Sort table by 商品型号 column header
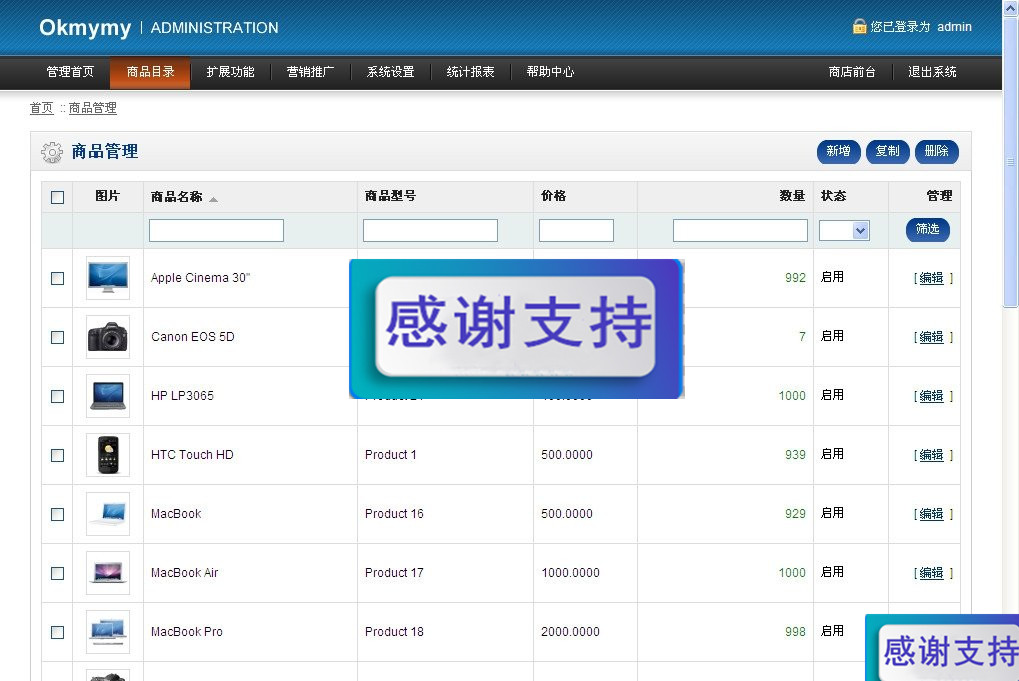Image resolution: width=1019 pixels, height=681 pixels. pos(390,196)
